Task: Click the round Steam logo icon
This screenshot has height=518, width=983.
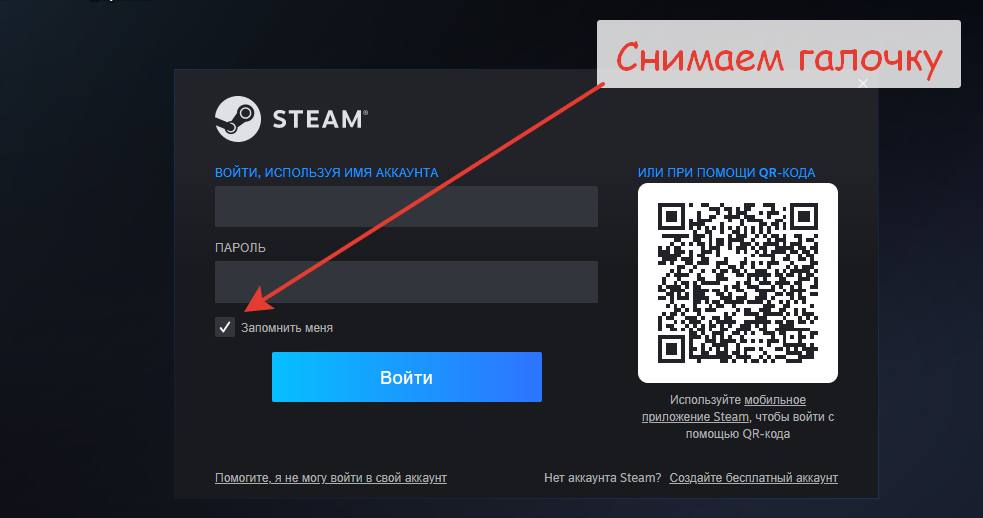Action: (x=238, y=119)
